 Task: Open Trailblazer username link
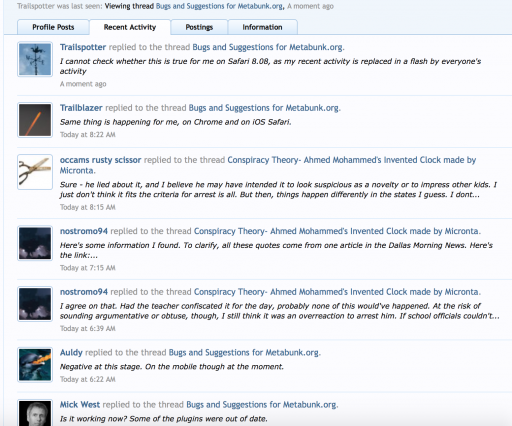(81, 108)
